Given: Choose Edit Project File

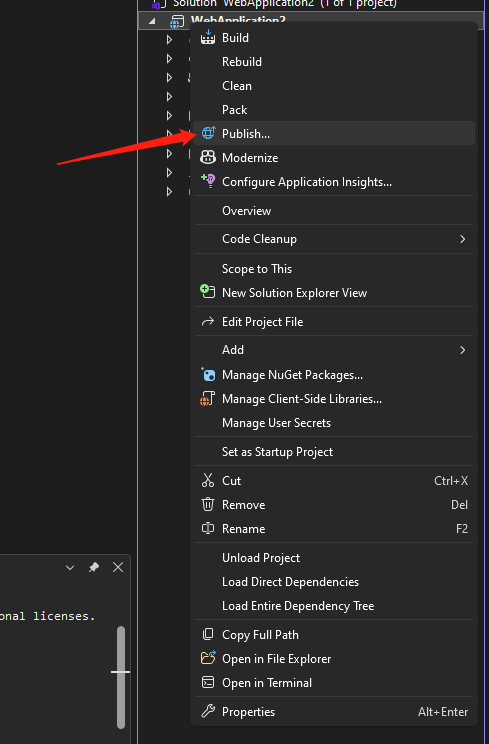Looking at the screenshot, I should [x=334, y=322].
